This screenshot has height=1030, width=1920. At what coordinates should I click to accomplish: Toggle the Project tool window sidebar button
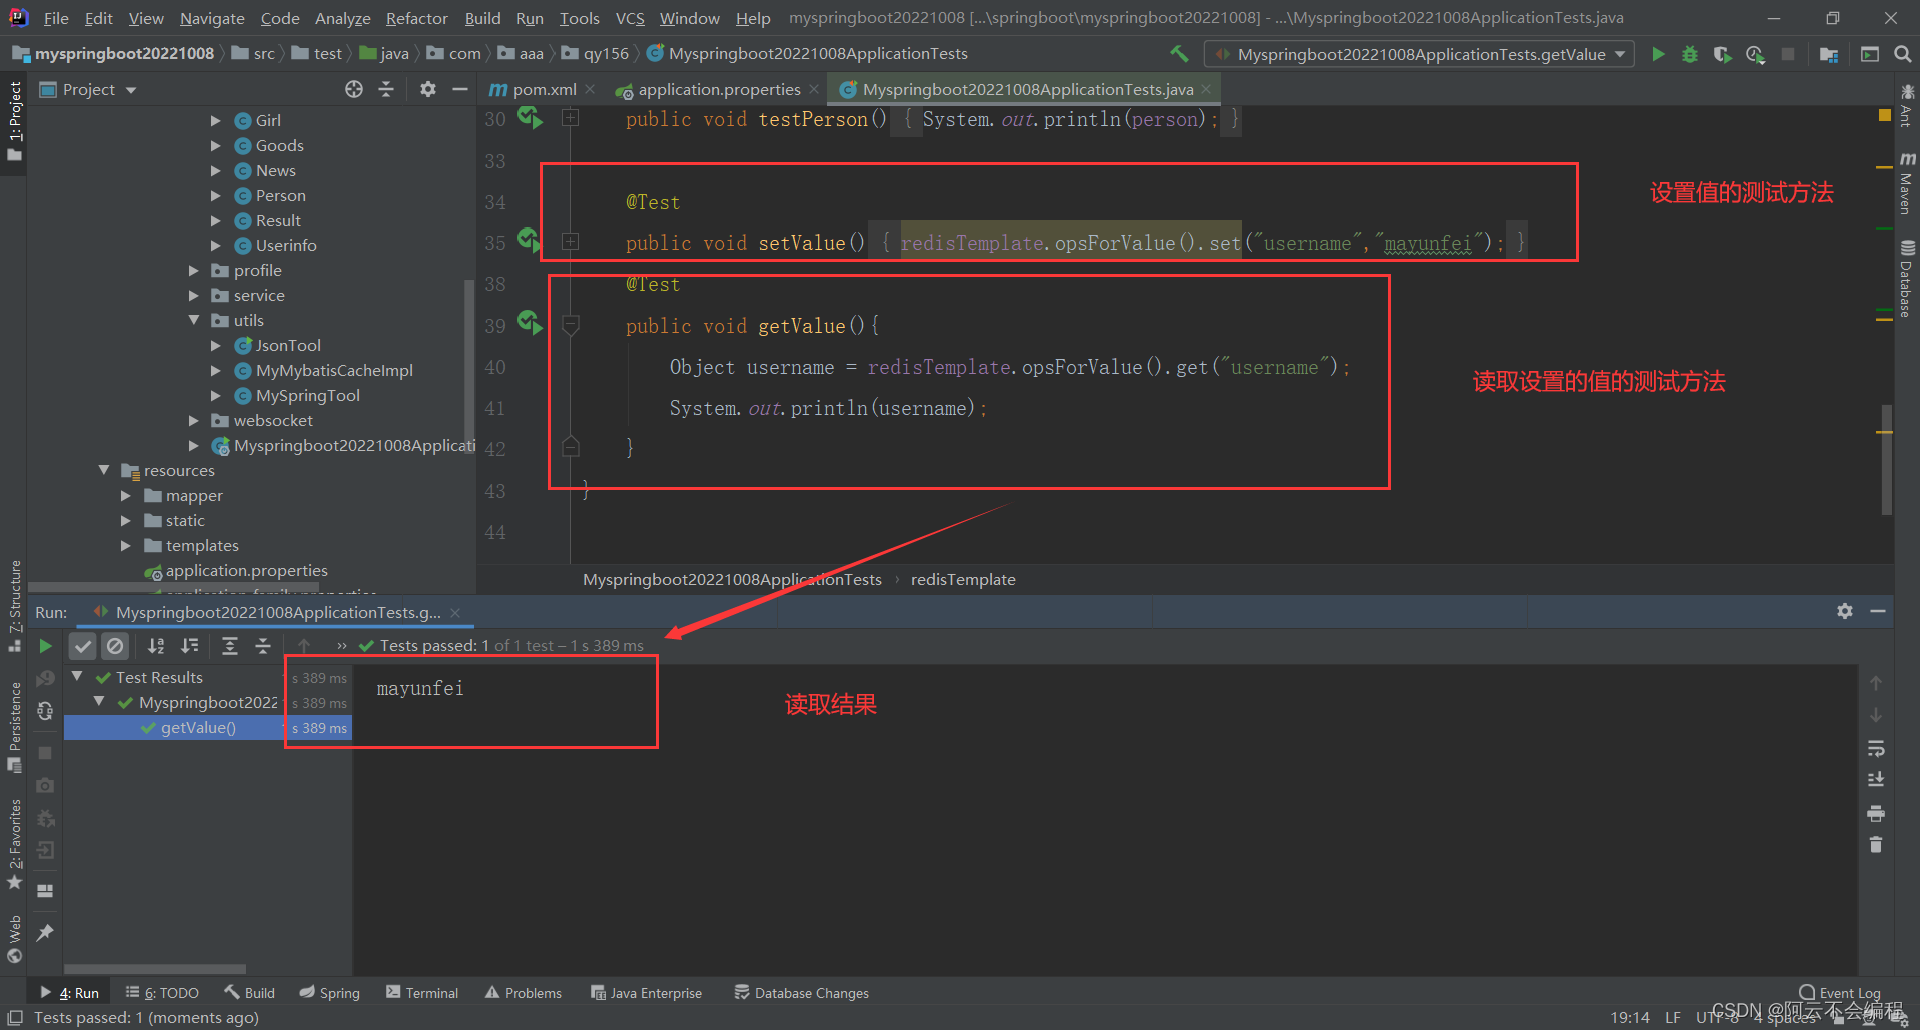(x=14, y=120)
